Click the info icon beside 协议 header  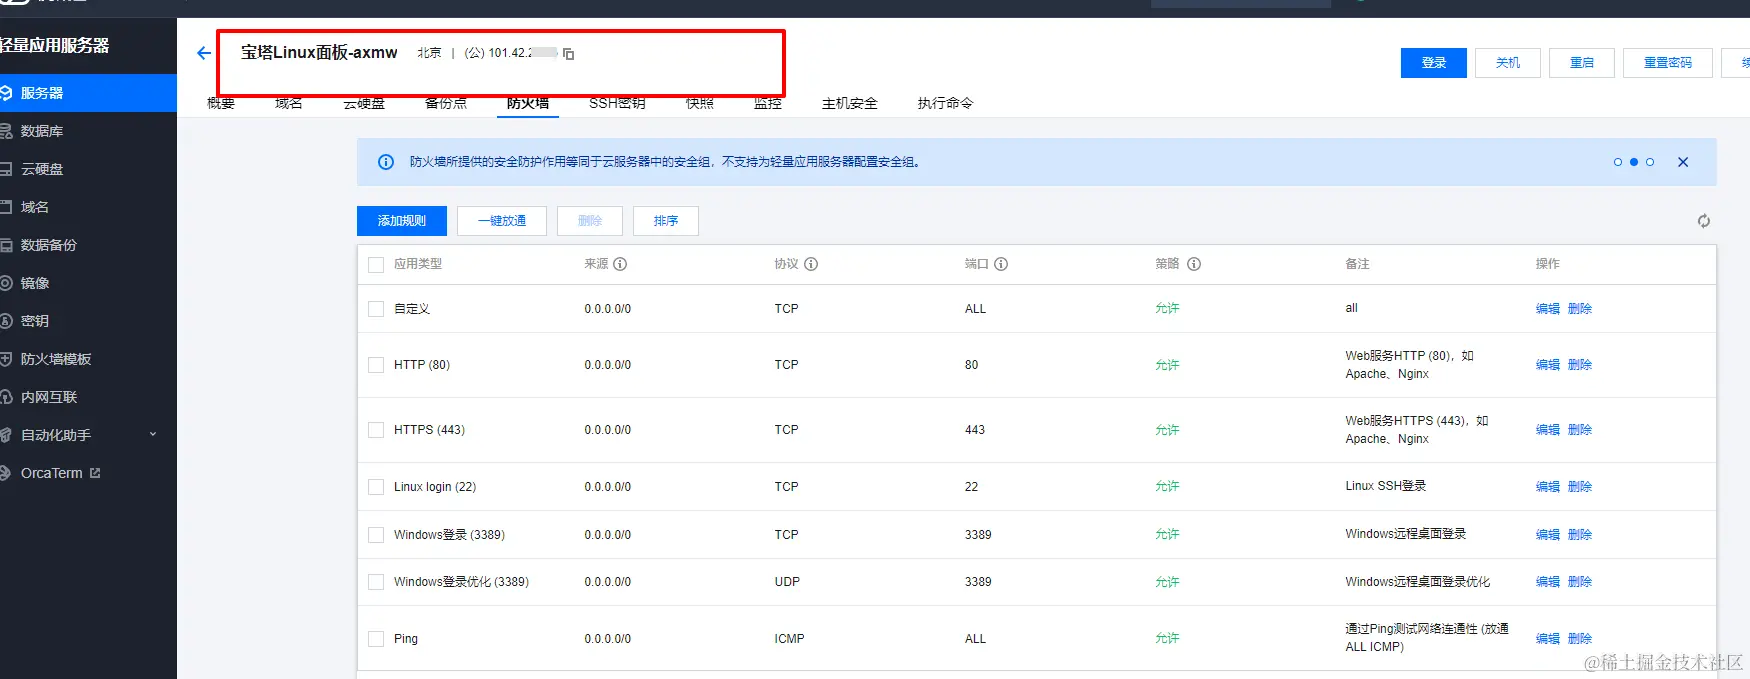(811, 264)
